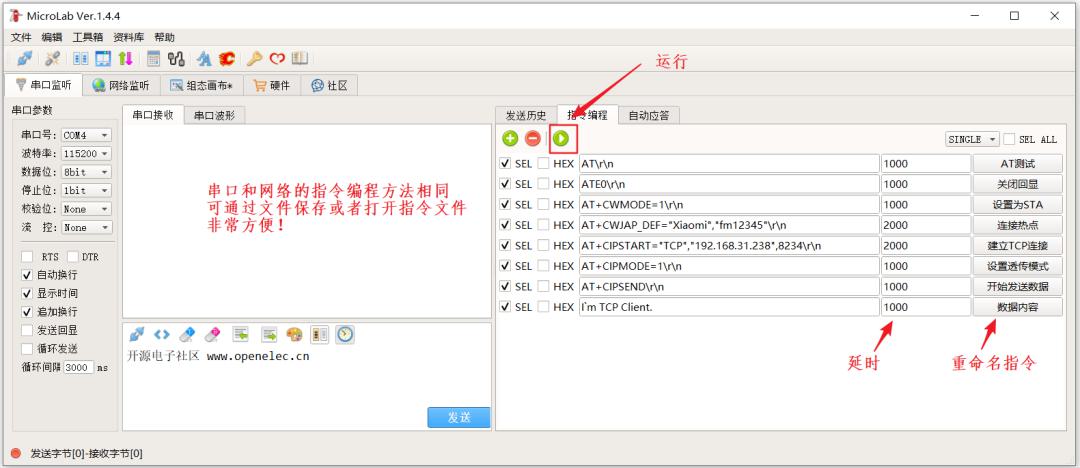This screenshot has width=1080, height=468.
Task: Toggle the DTR checkbox
Action: (x=72, y=256)
